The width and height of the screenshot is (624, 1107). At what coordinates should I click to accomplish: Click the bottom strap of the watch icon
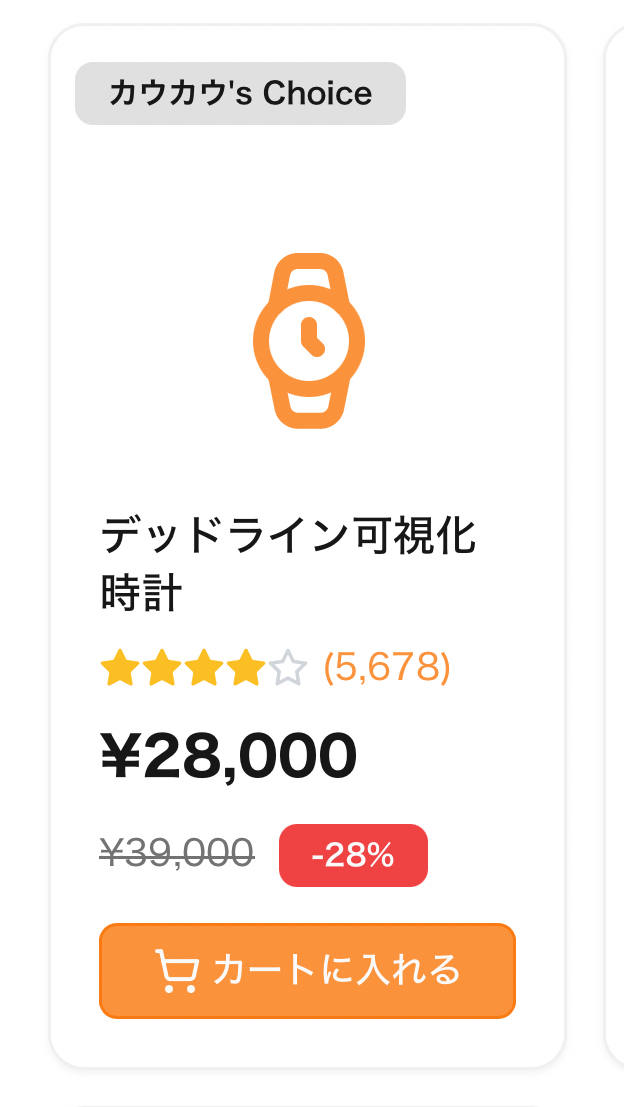point(308,411)
